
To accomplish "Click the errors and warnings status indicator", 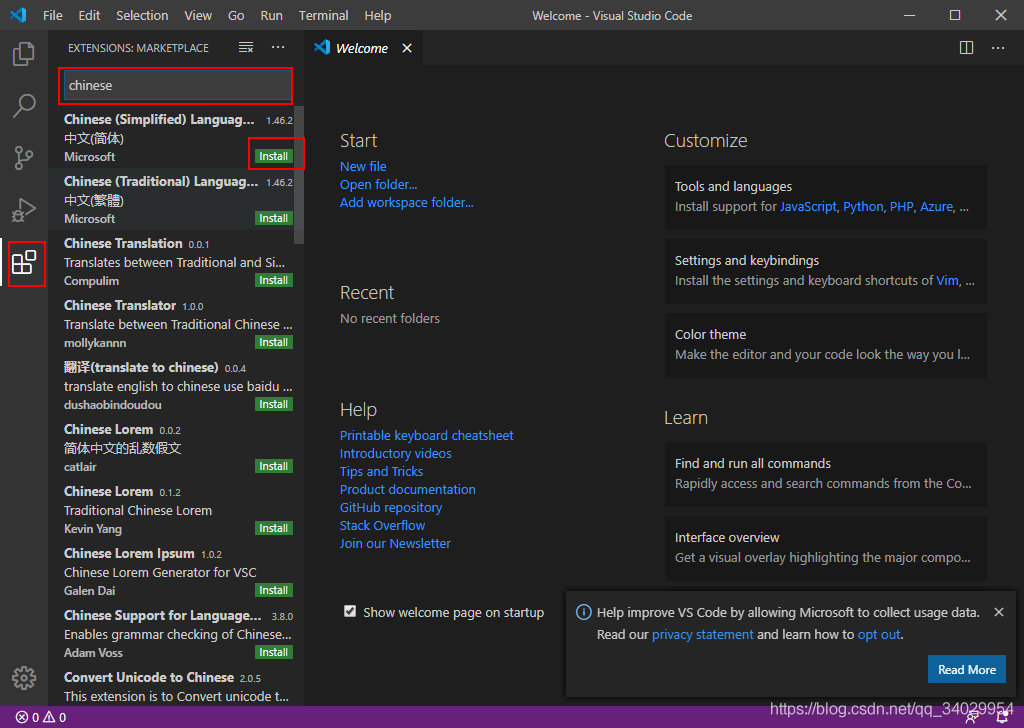I will click(40, 717).
